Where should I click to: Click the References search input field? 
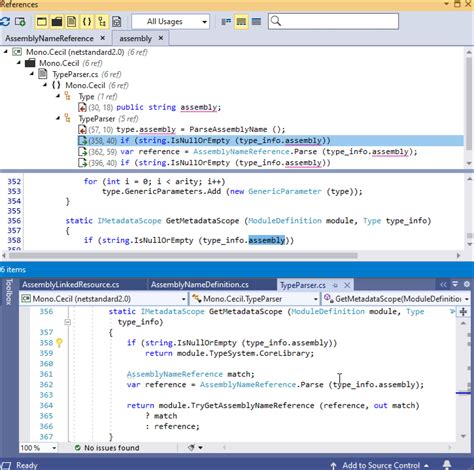point(333,22)
